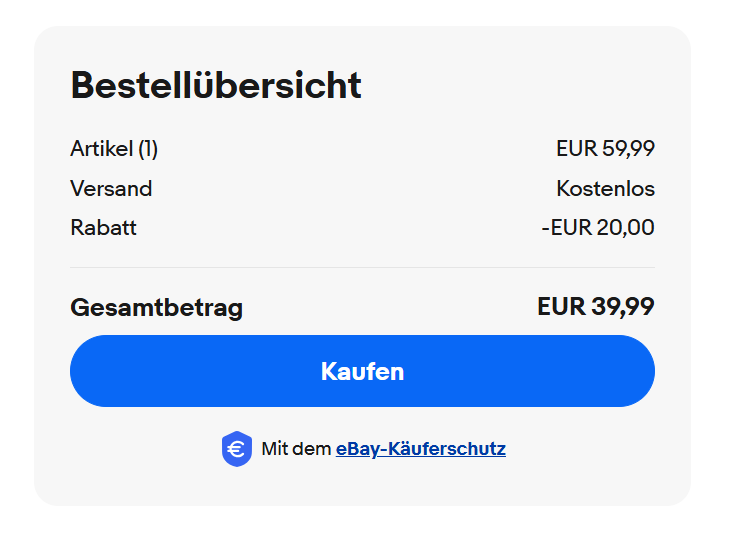Click the EUR currency text of total
729x551 pixels.
click(x=561, y=306)
